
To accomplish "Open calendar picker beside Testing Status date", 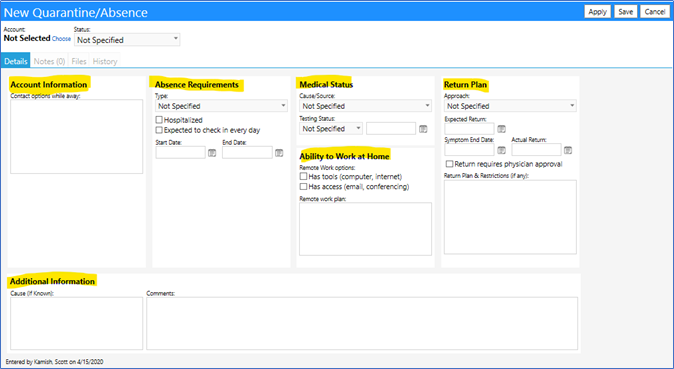I will [x=423, y=129].
